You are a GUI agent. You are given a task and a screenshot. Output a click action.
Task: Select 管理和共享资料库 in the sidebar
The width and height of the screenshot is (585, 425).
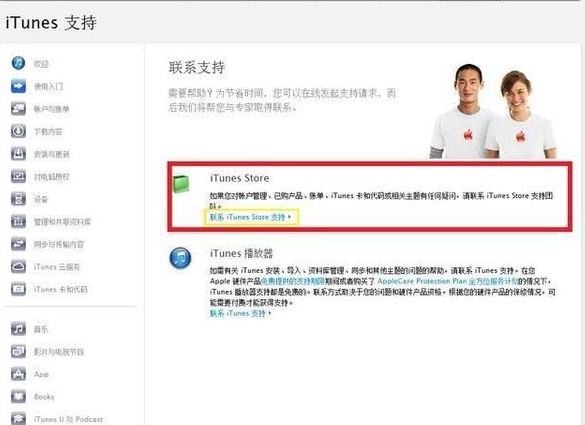62,222
